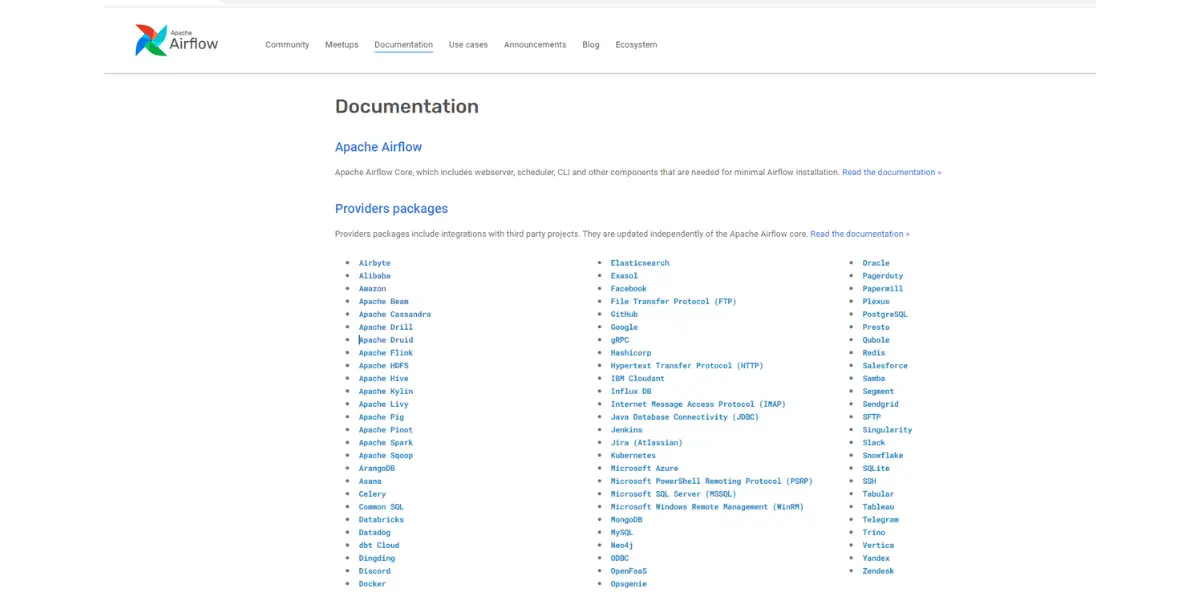Open Hypertext Transfer Protocol (HTTP) link
The image size is (1200, 600).
point(687,366)
